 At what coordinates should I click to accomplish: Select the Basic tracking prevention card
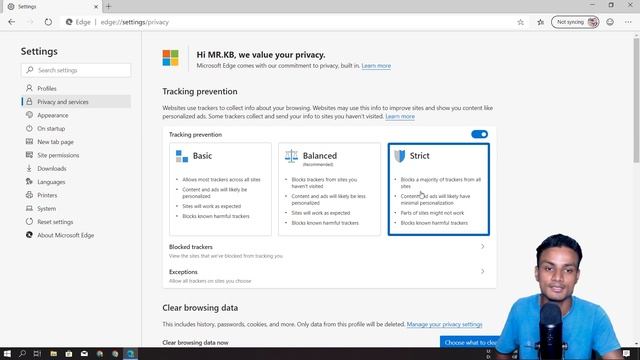click(220, 189)
